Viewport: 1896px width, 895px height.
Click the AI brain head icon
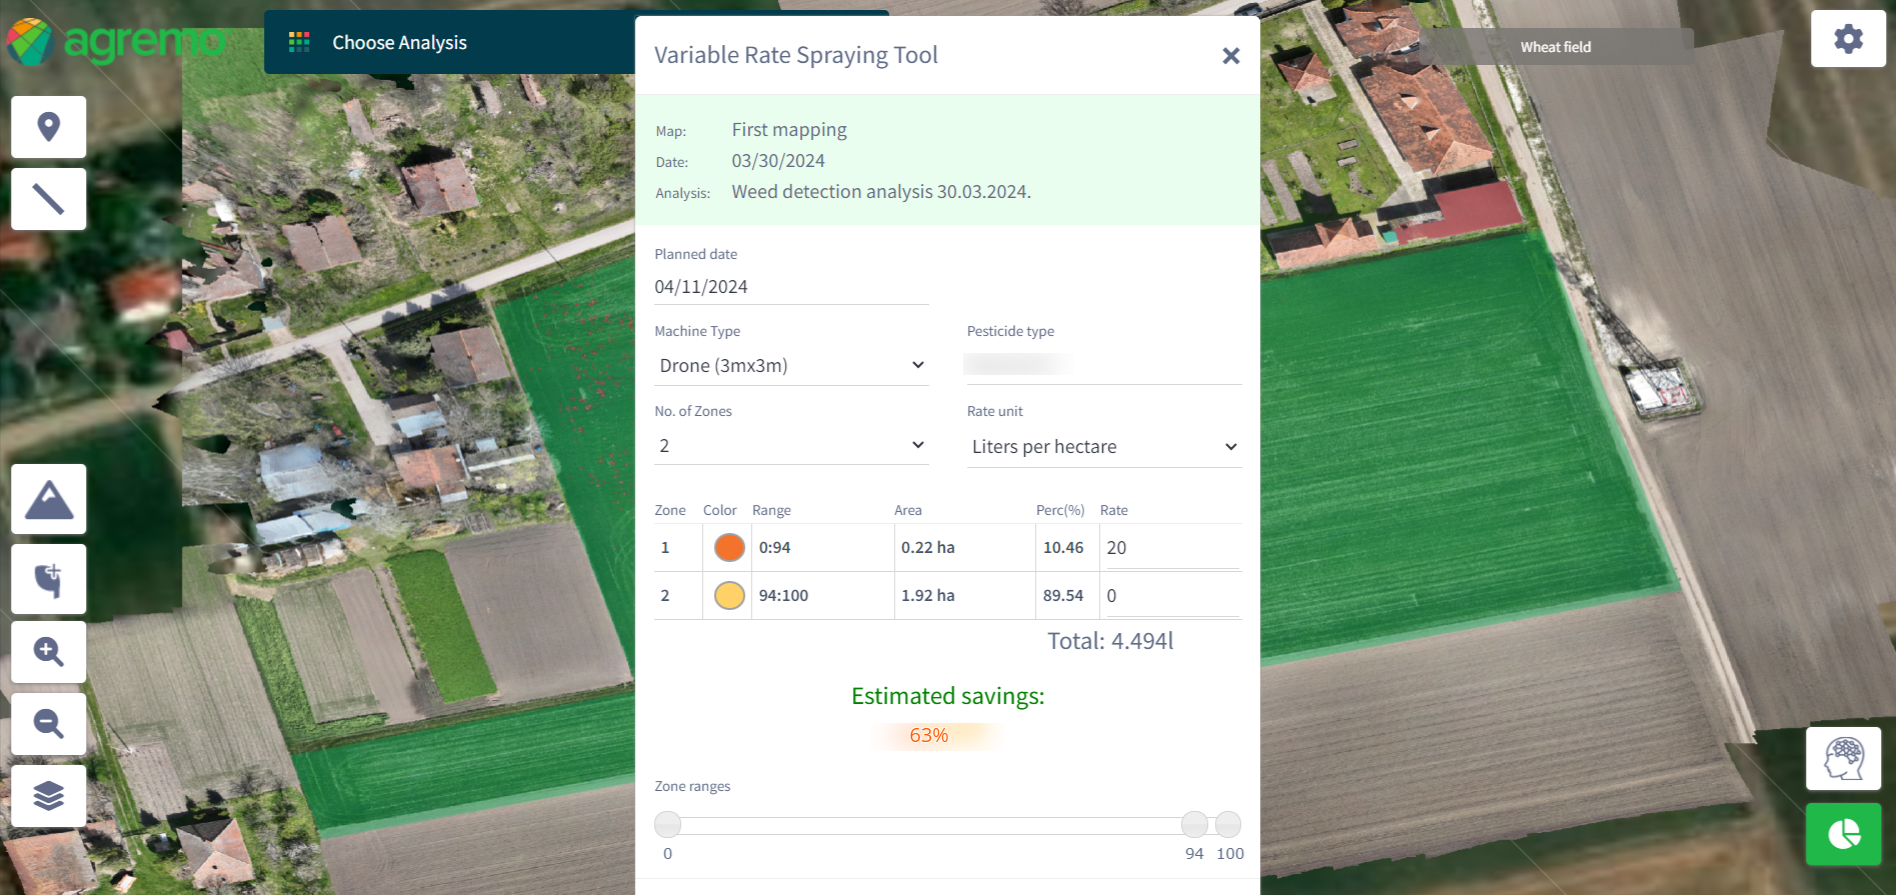pyautogui.click(x=1843, y=759)
